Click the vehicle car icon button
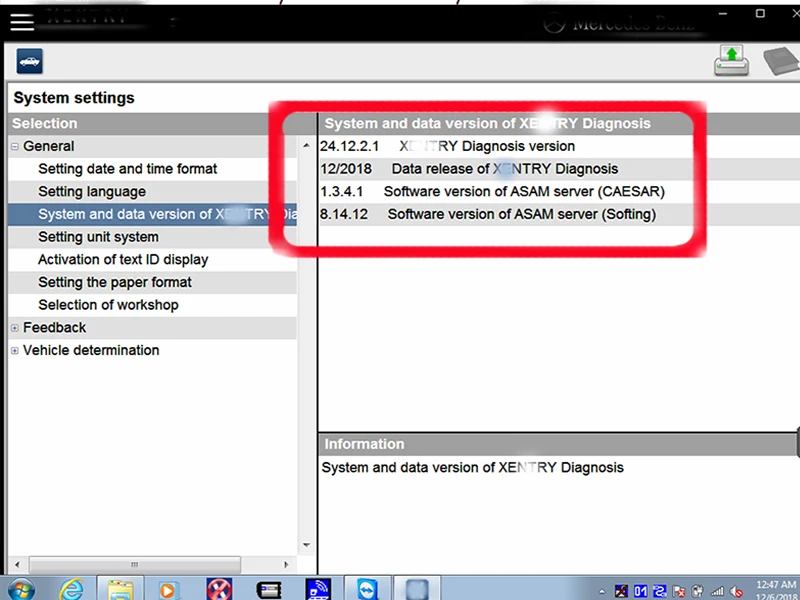Viewport: 800px width, 600px height. point(30,61)
